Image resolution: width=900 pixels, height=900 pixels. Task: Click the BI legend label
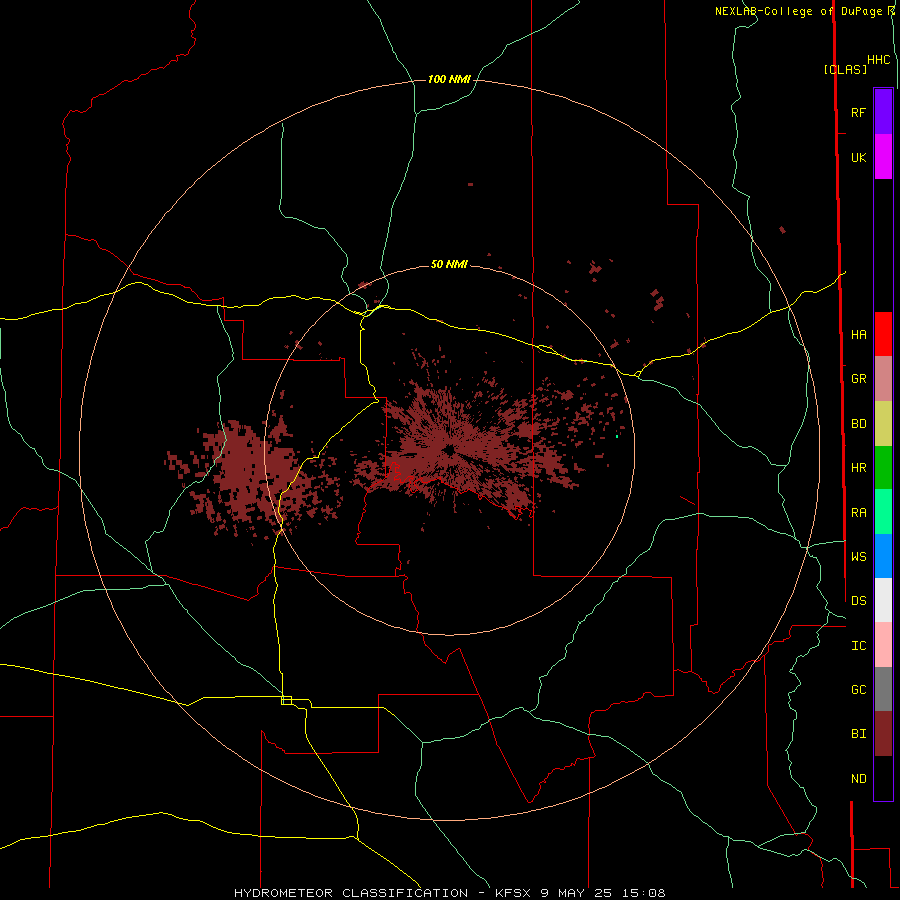(x=858, y=734)
